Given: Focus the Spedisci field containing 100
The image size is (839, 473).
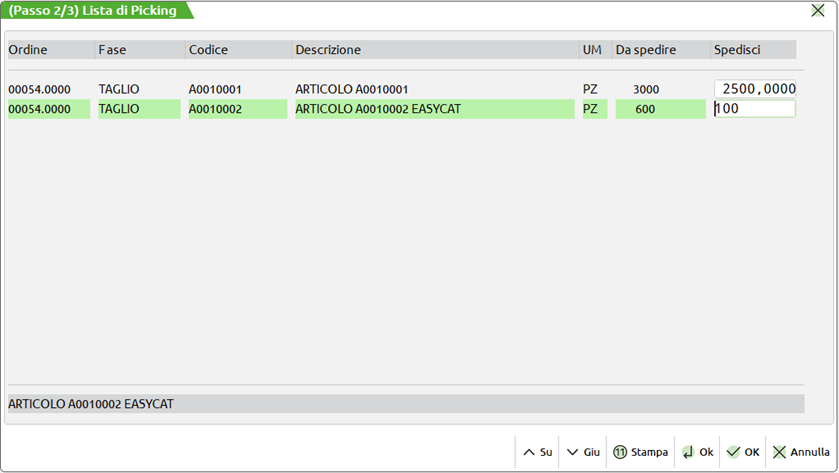Looking at the screenshot, I should [755, 109].
